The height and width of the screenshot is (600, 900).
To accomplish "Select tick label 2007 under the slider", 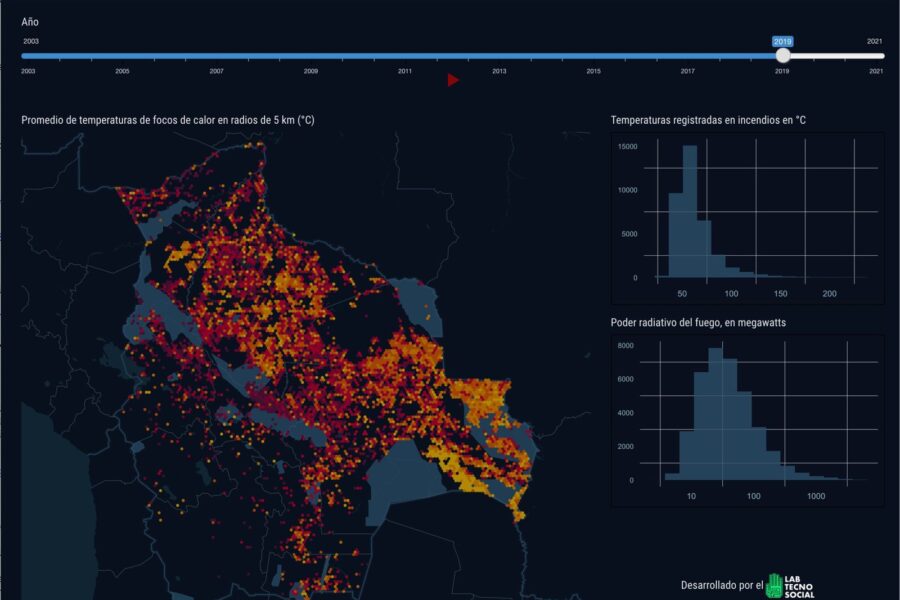I will [216, 71].
